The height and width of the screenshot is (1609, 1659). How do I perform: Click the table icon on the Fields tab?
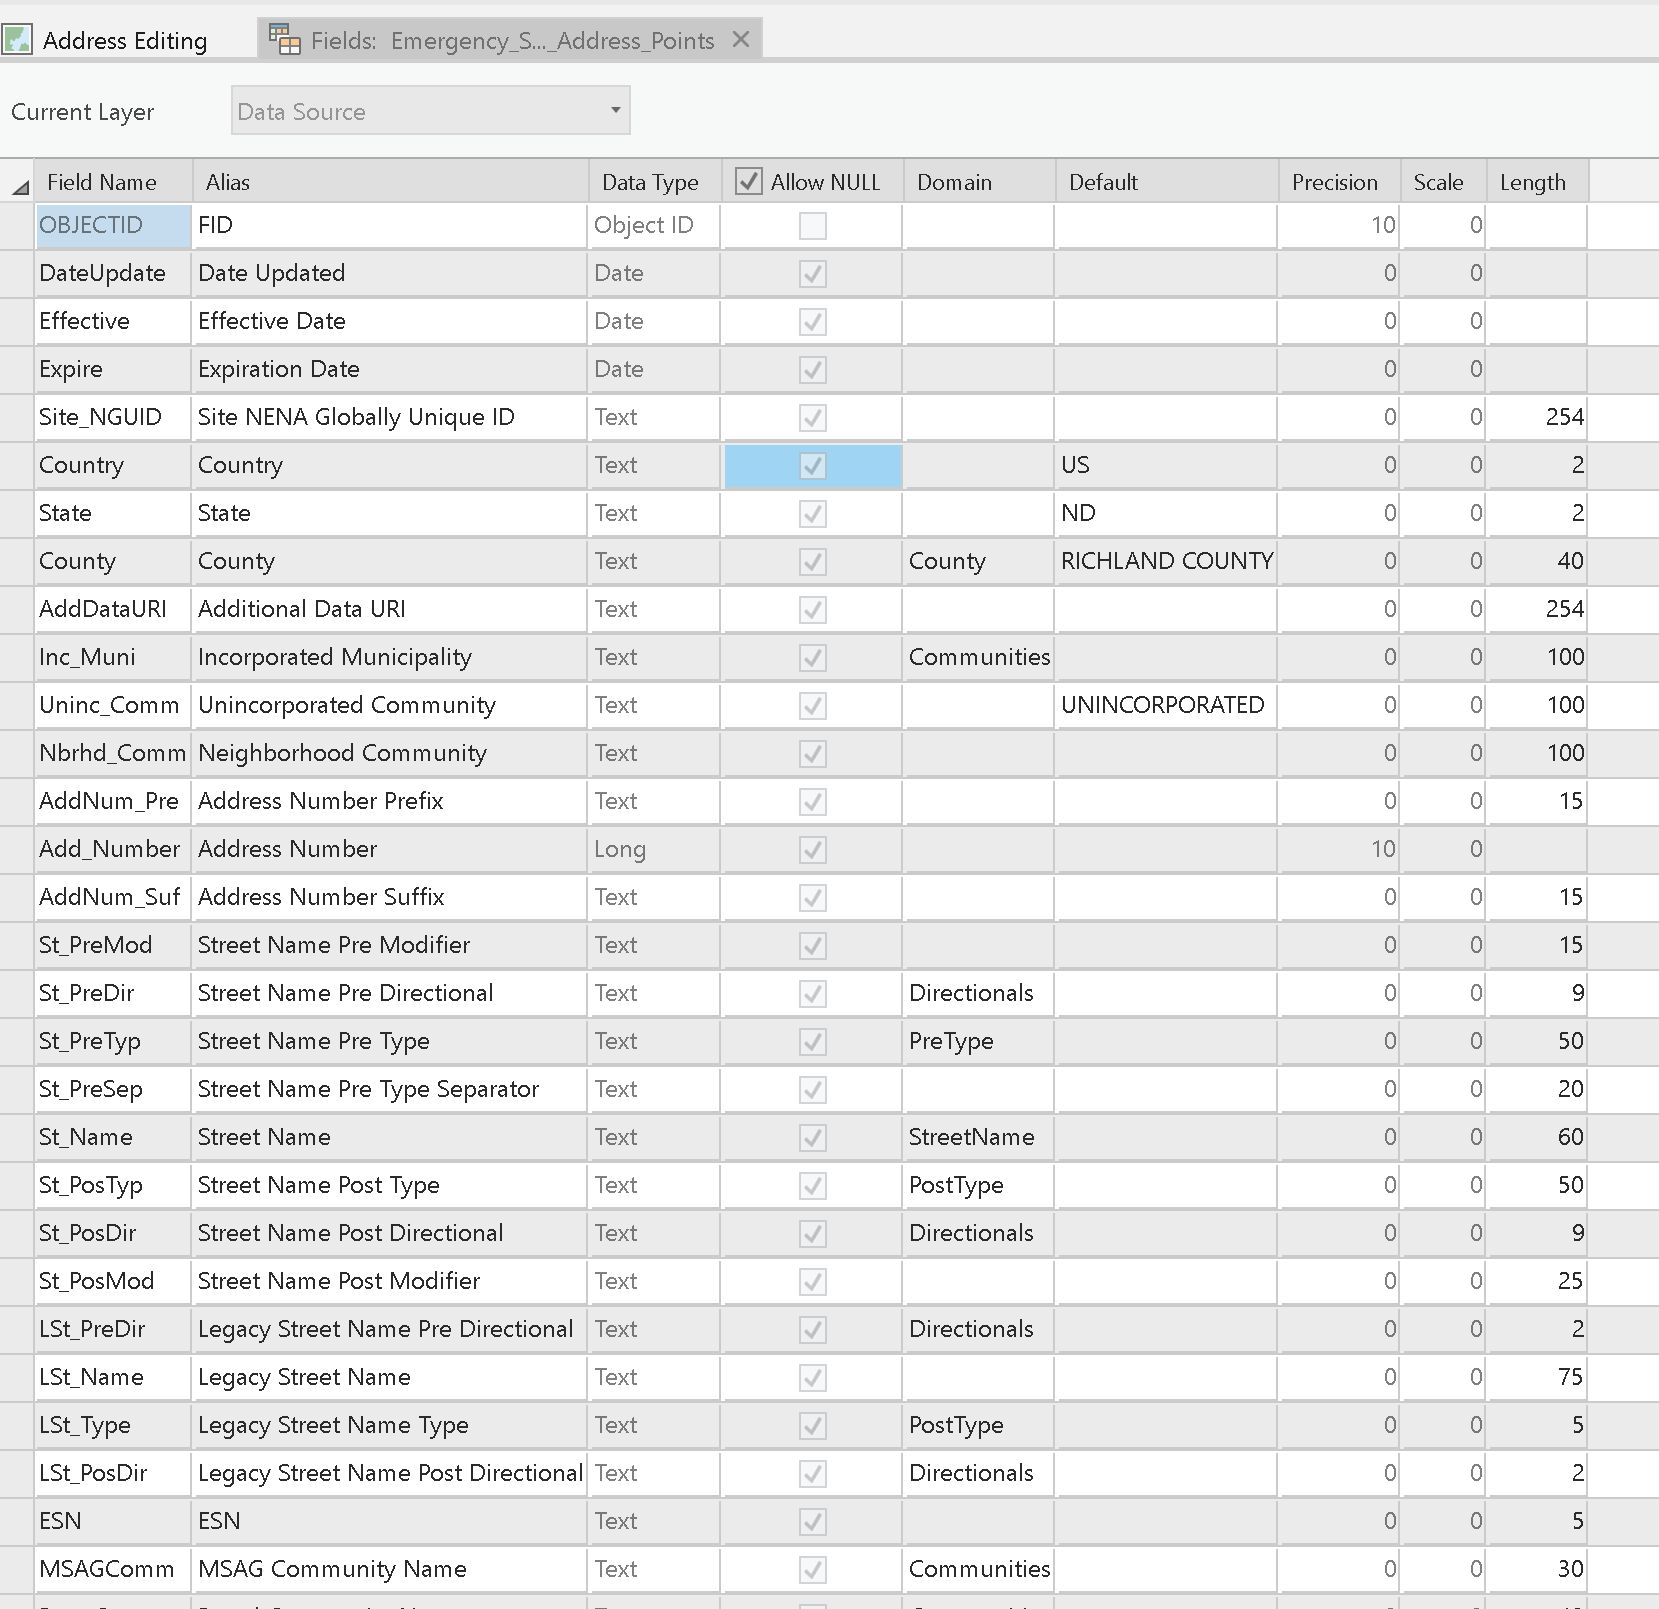pyautogui.click(x=285, y=39)
